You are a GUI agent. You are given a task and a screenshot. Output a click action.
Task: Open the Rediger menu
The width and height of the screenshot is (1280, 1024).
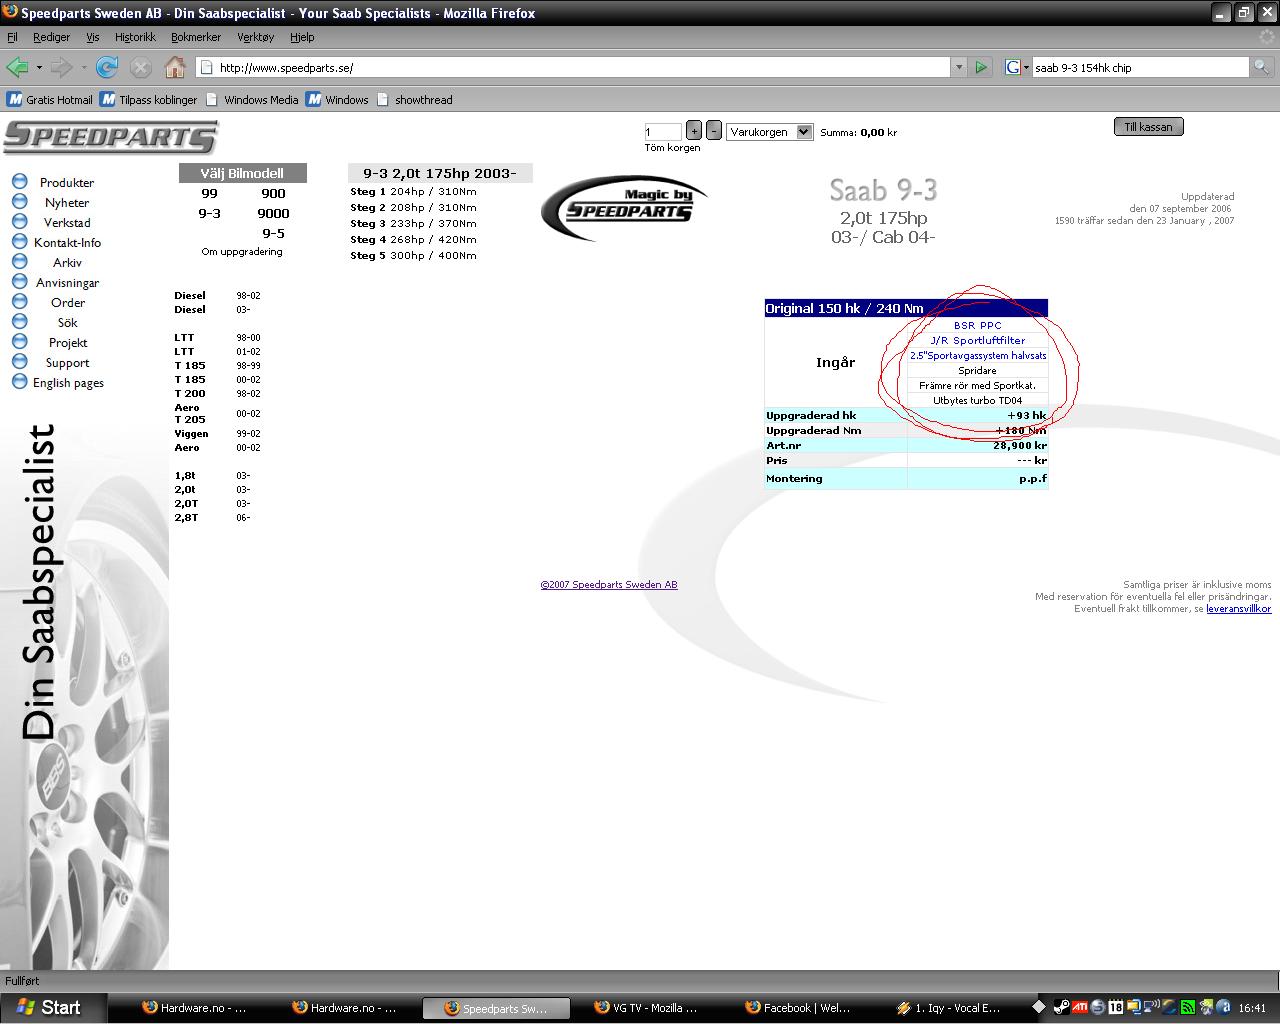[51, 37]
